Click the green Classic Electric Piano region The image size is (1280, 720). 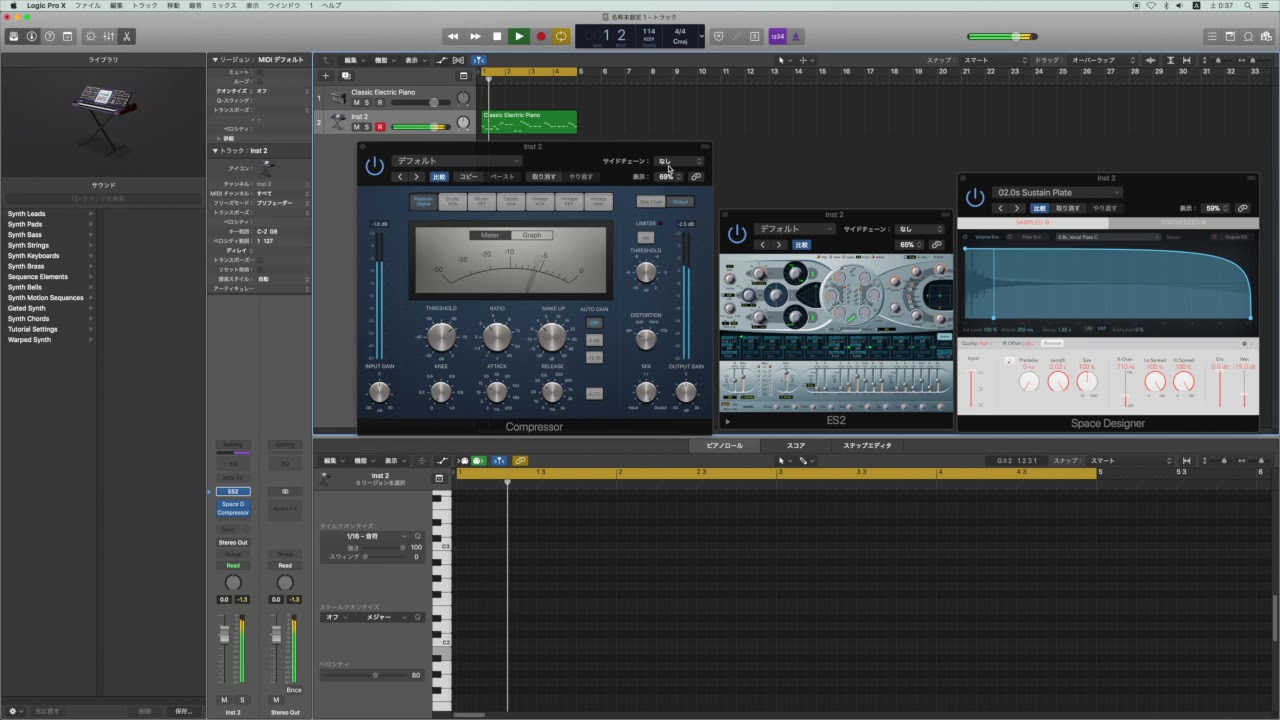click(529, 121)
